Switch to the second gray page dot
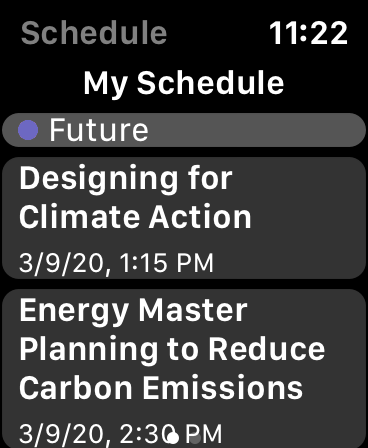This screenshot has width=368, height=448. 195,438
